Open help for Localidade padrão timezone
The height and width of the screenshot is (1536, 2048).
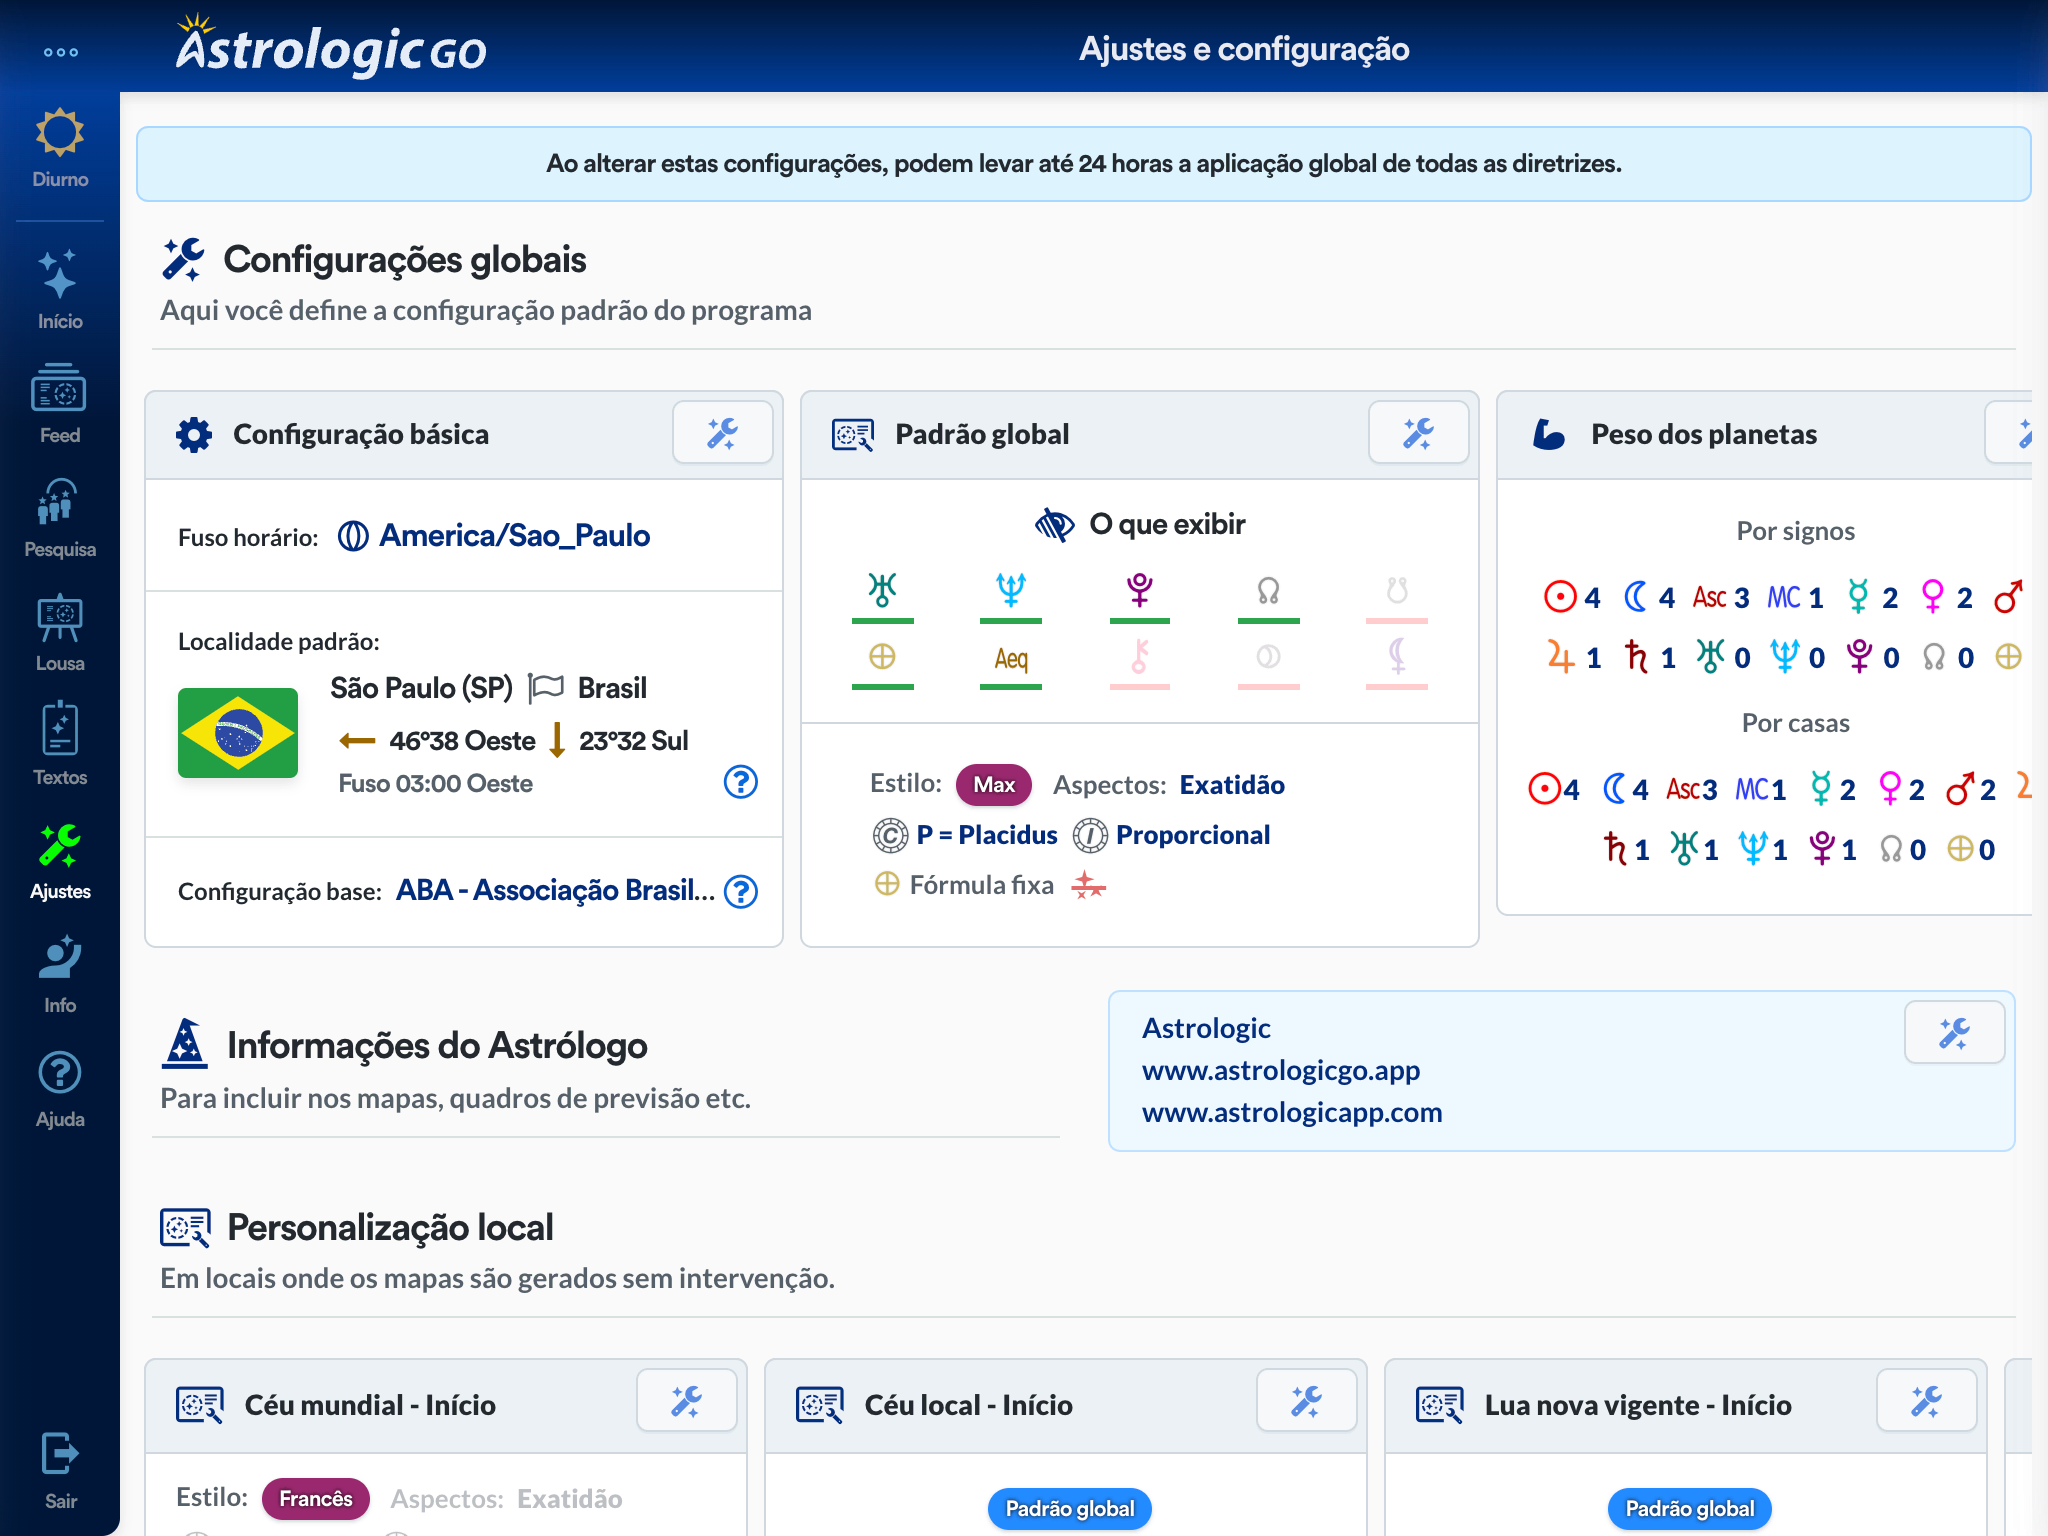click(x=741, y=781)
